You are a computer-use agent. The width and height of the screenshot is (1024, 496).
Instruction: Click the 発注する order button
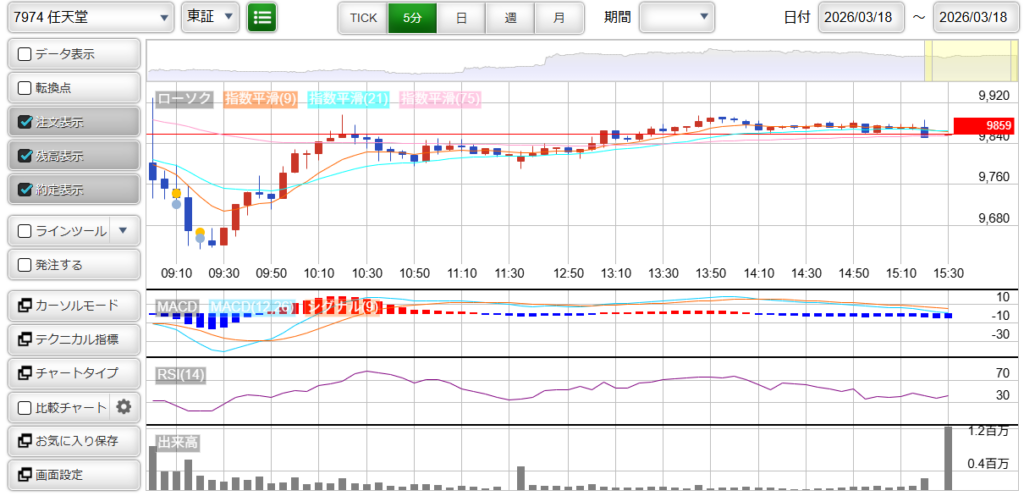click(74, 265)
